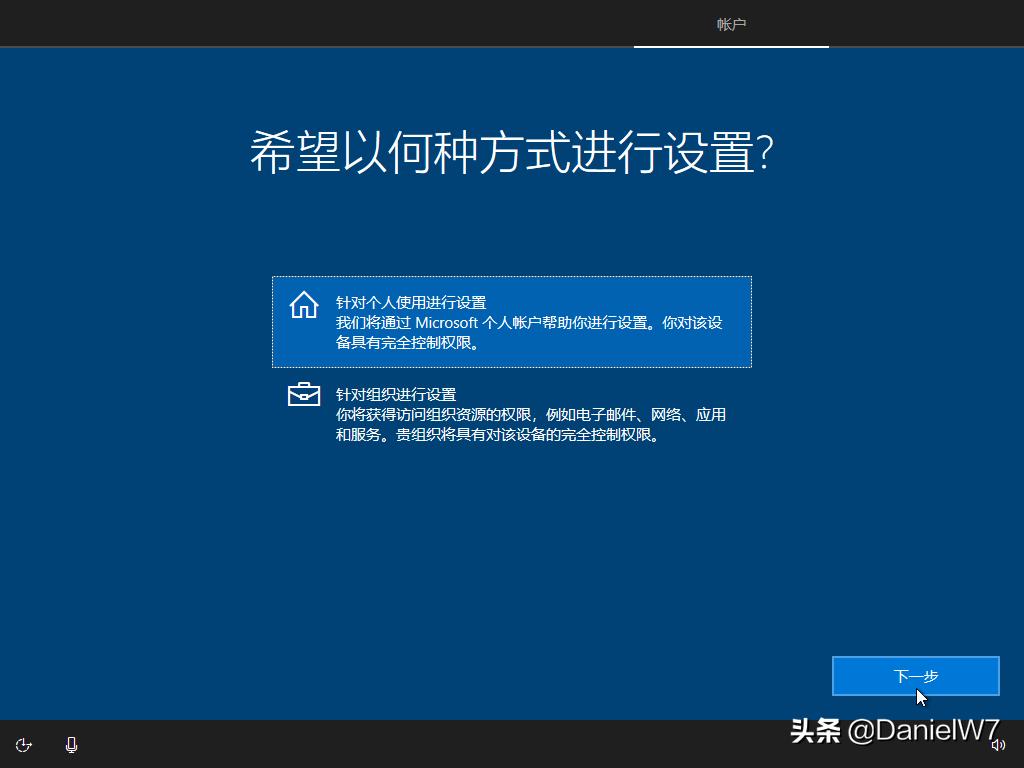Select the organization setup option
This screenshot has height=768, width=1024.
tap(512, 416)
